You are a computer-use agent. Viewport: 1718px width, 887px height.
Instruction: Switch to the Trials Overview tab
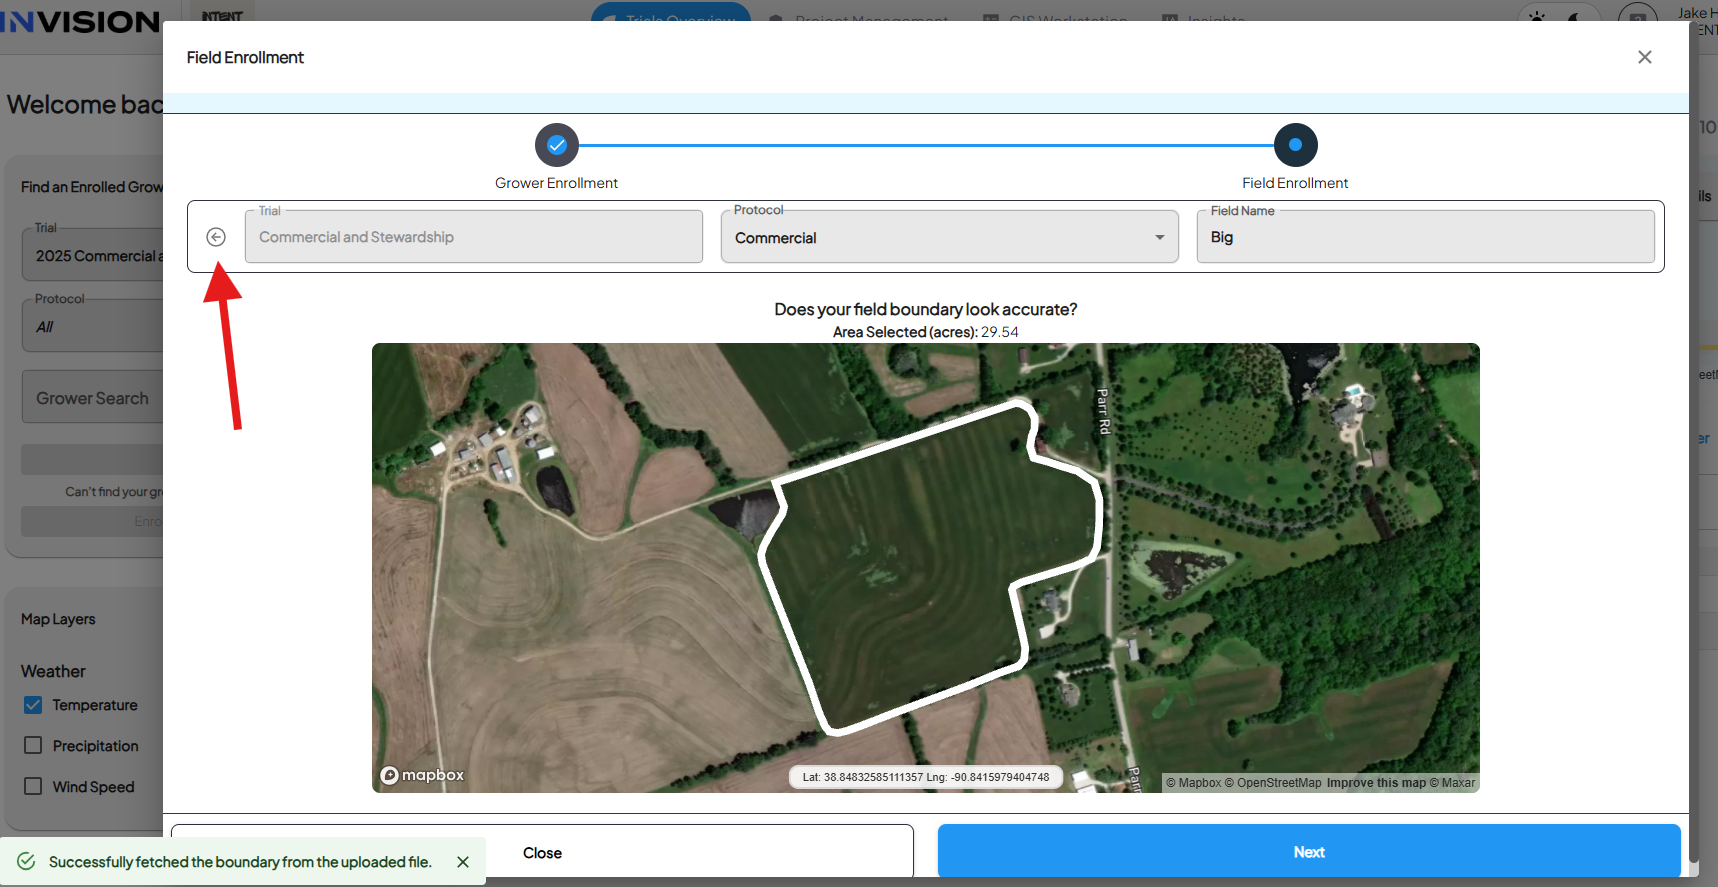[671, 14]
